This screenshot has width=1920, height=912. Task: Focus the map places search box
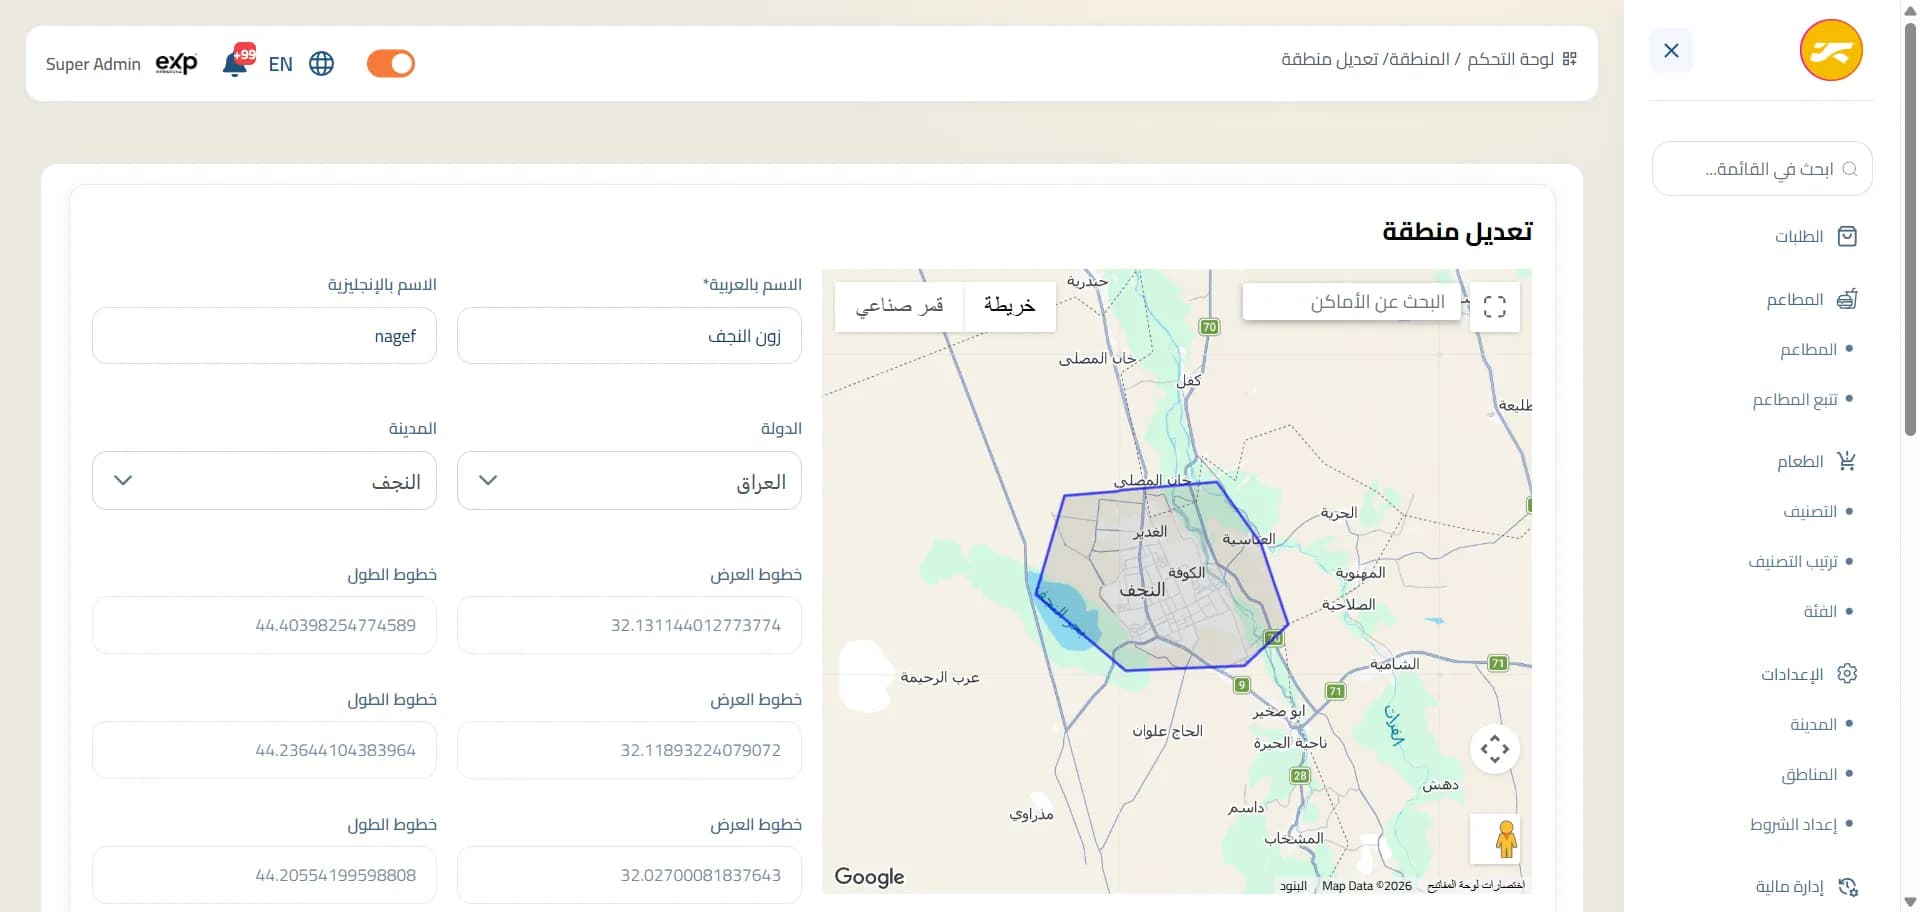(x=1354, y=302)
